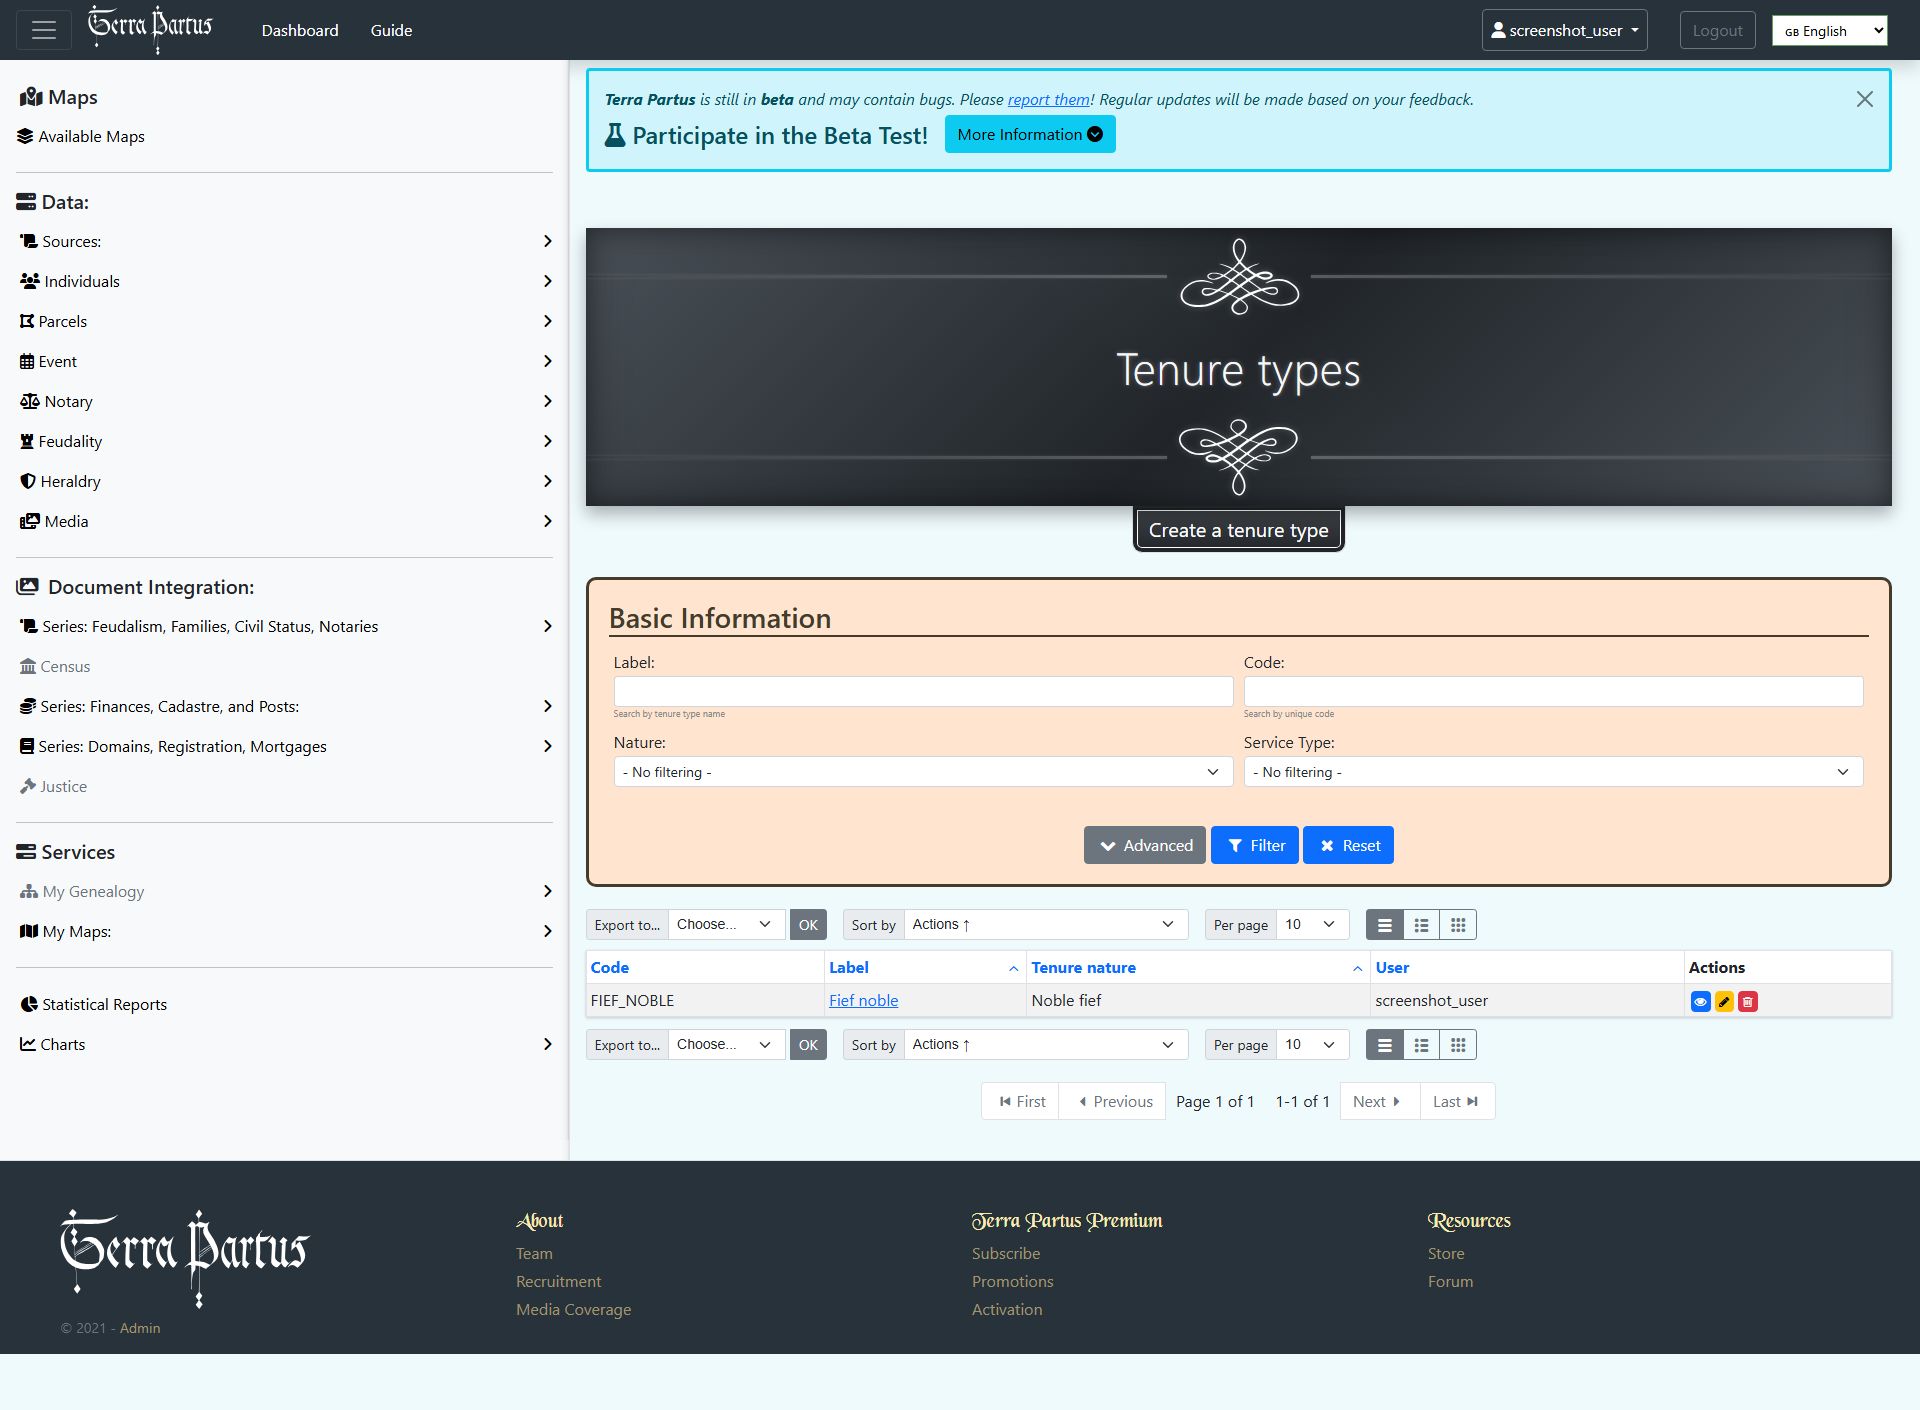
Task: Click the red trash delete icon
Action: 1748,1001
